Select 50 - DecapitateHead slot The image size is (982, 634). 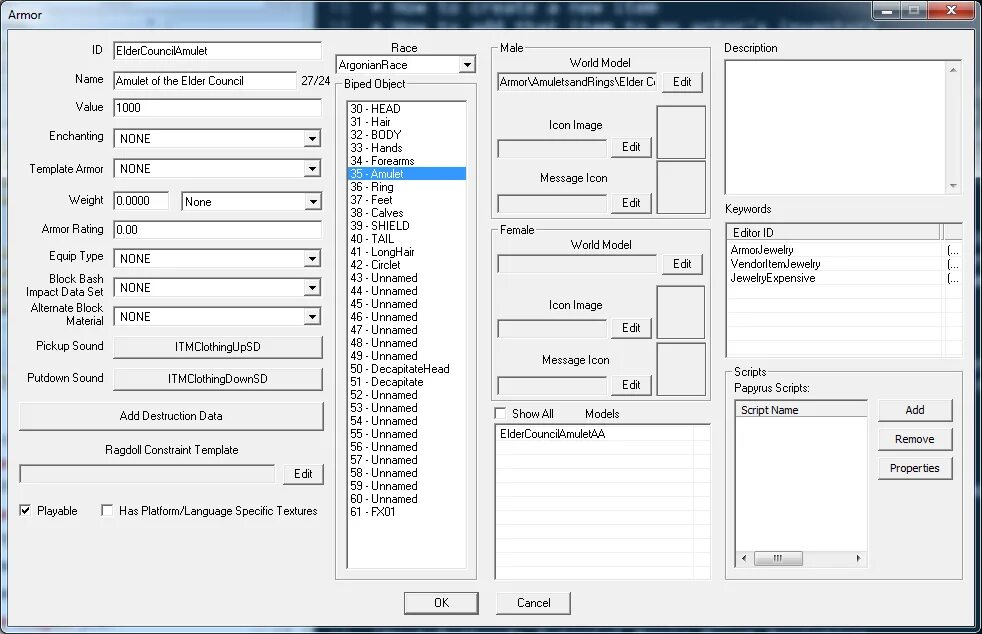(406, 369)
